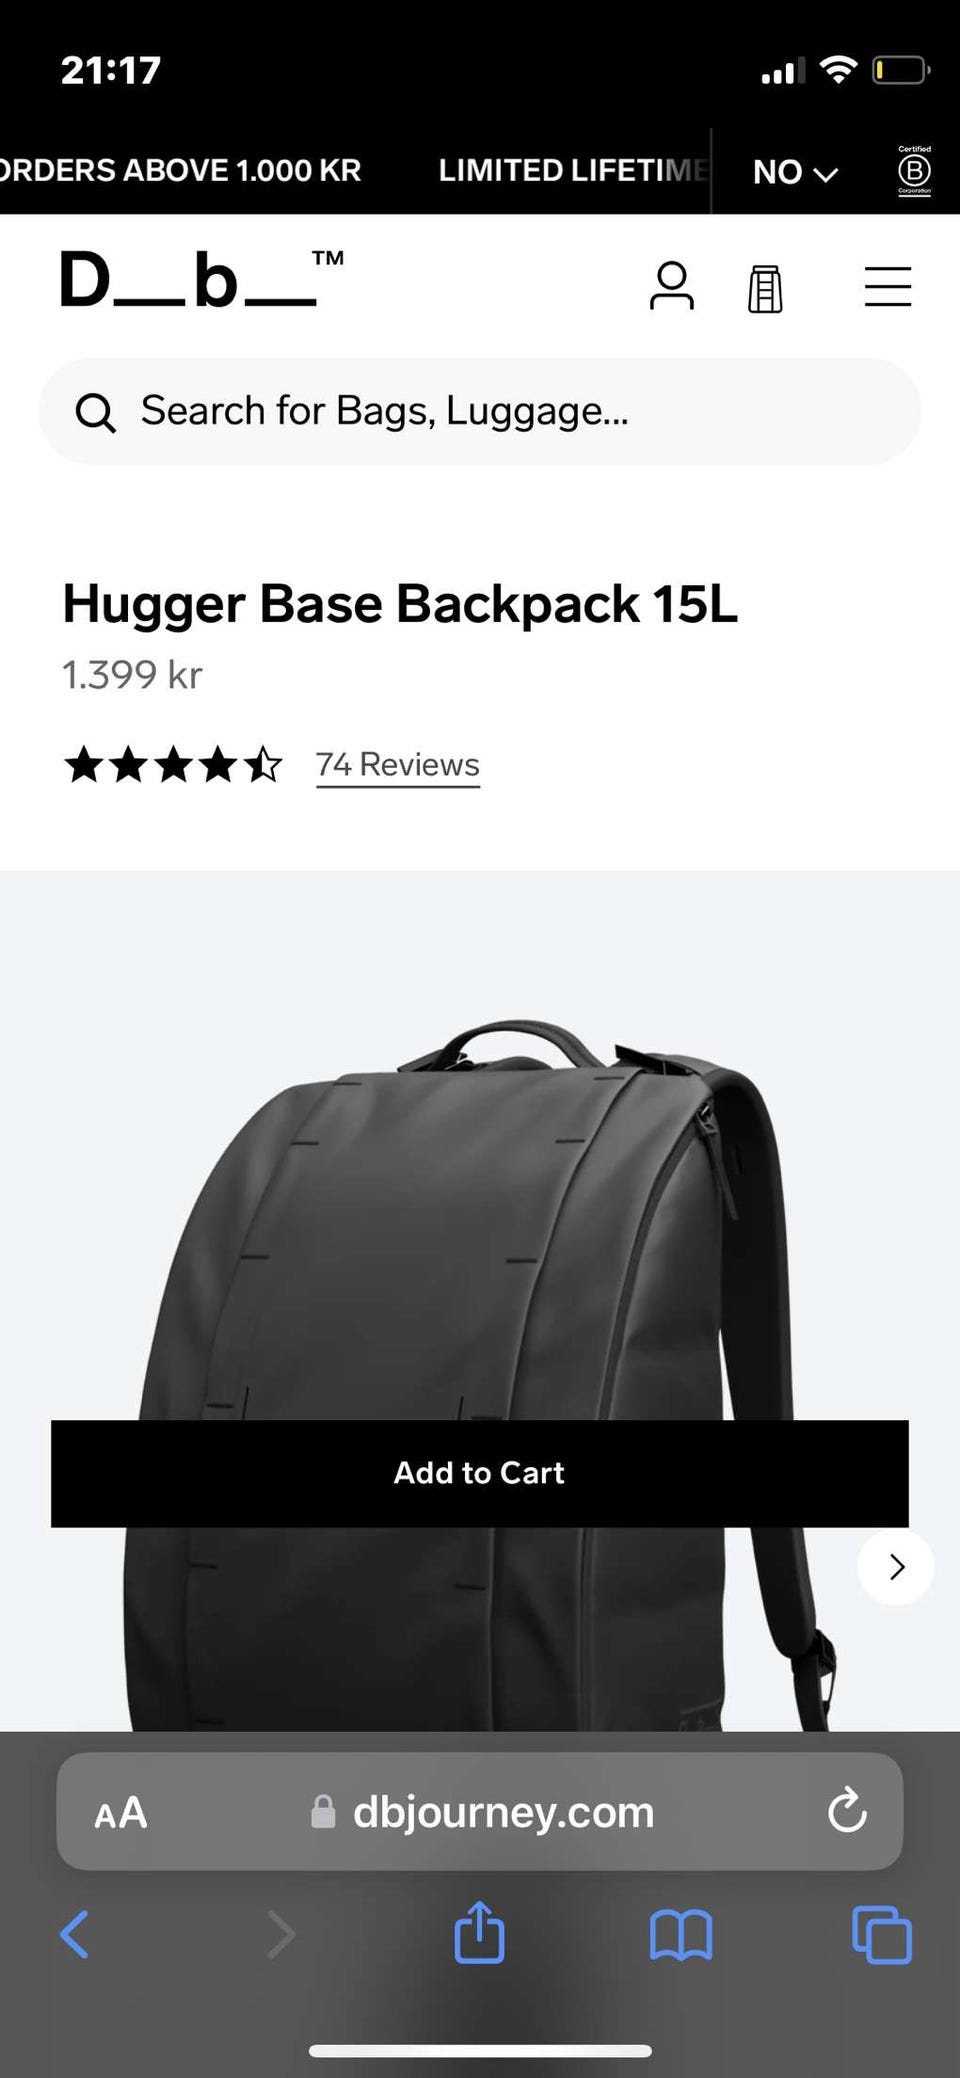Focus the Search for Bags field

coord(480,411)
